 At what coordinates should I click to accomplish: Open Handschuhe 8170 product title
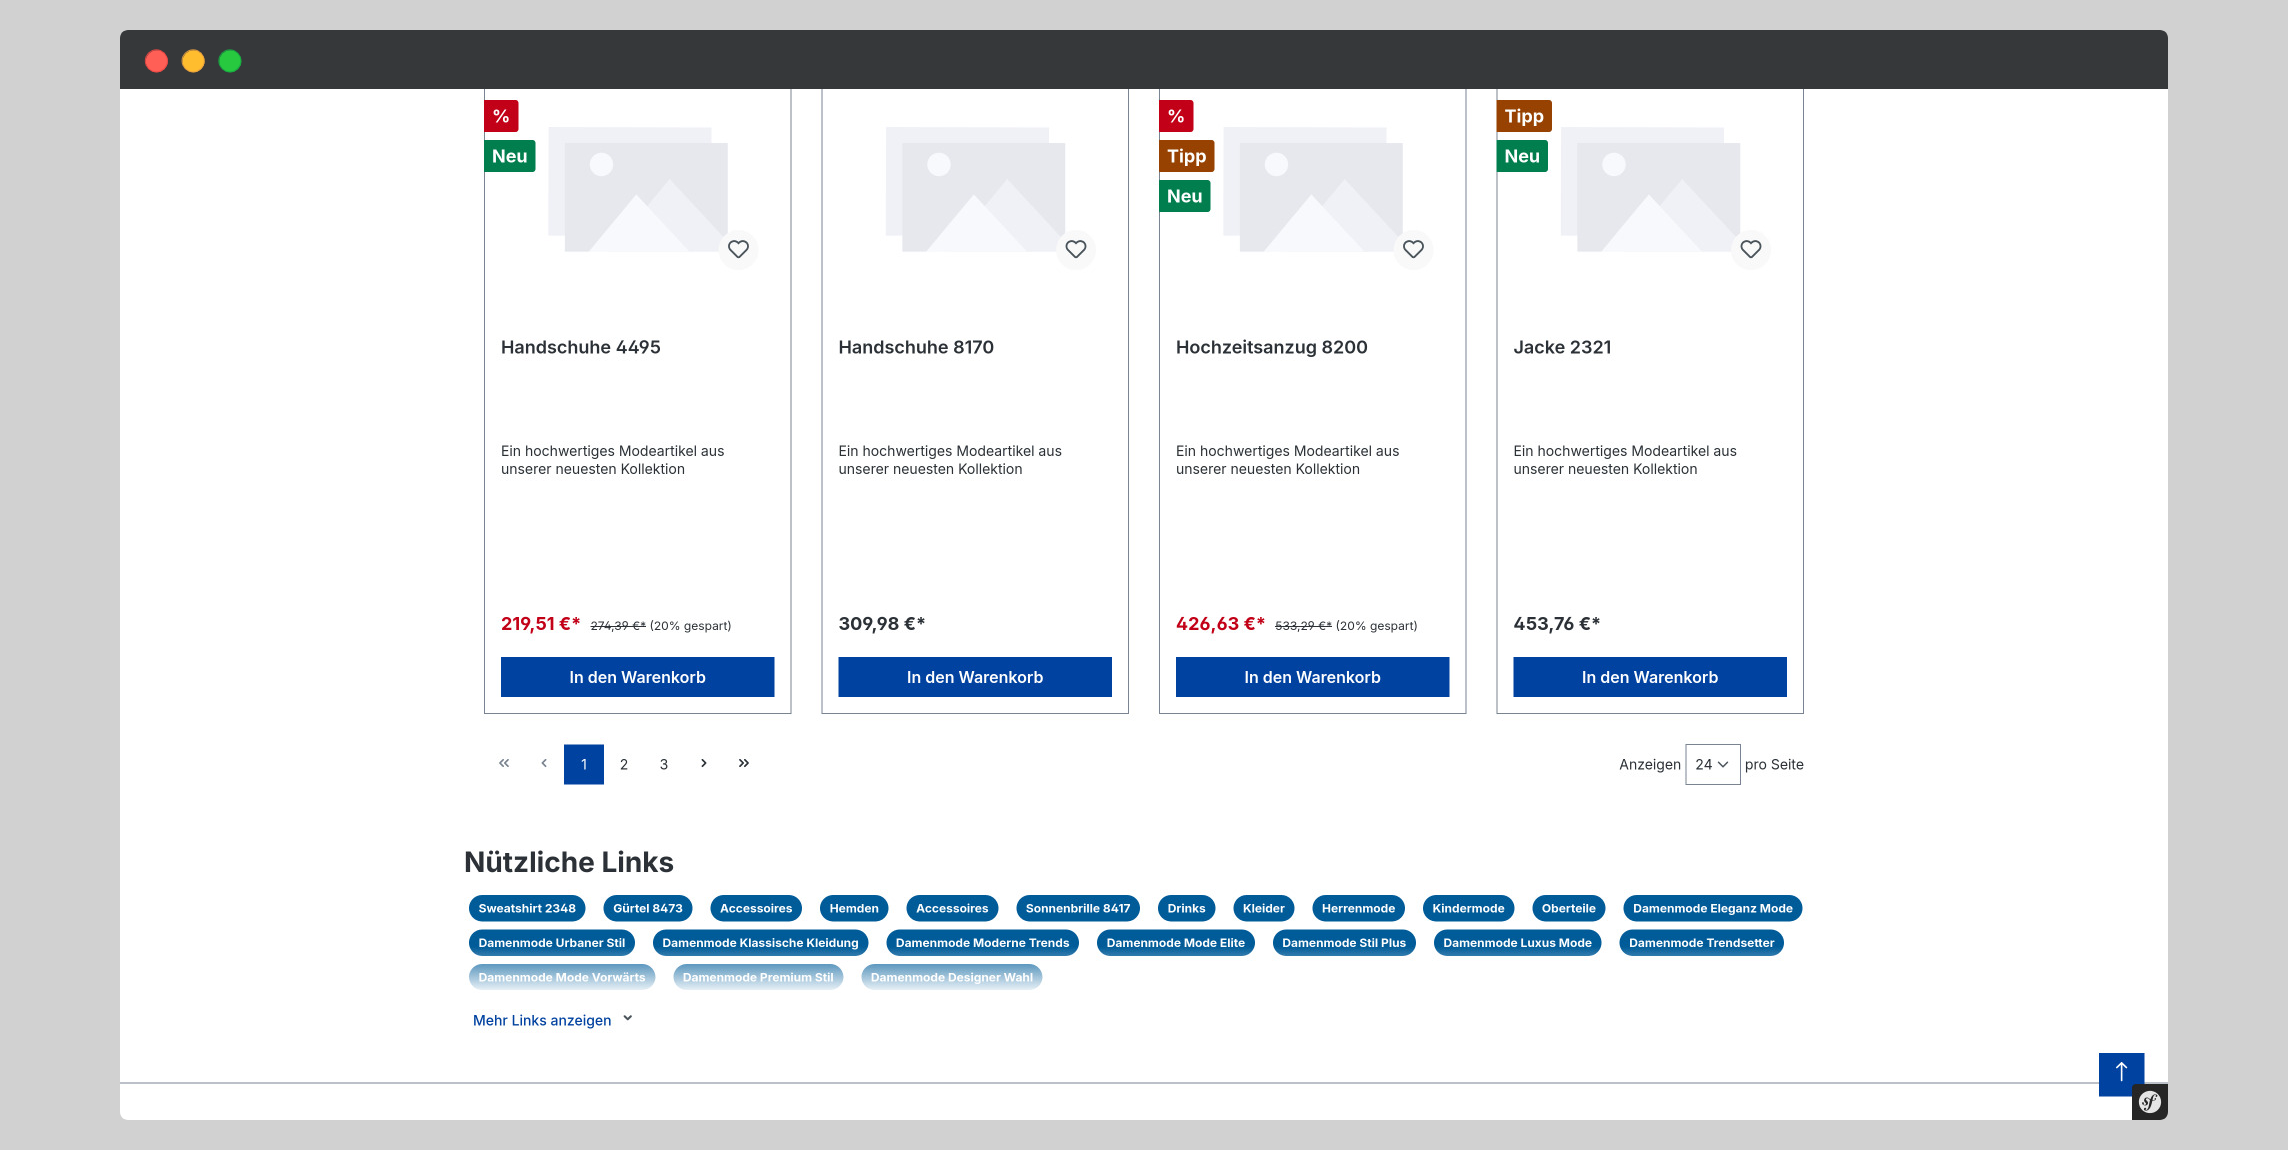coord(916,347)
